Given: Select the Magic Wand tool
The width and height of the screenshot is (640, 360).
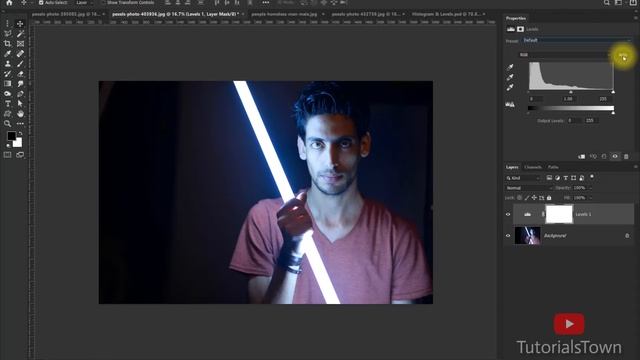Looking at the screenshot, I should click(x=20, y=33).
